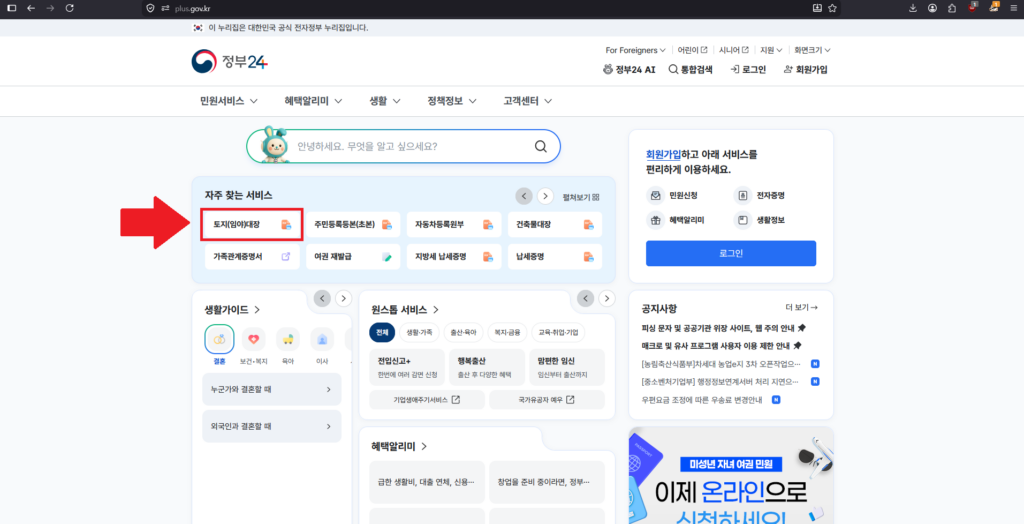Click the search magnifier in search box
This screenshot has width=1024, height=524.
pyautogui.click(x=540, y=146)
